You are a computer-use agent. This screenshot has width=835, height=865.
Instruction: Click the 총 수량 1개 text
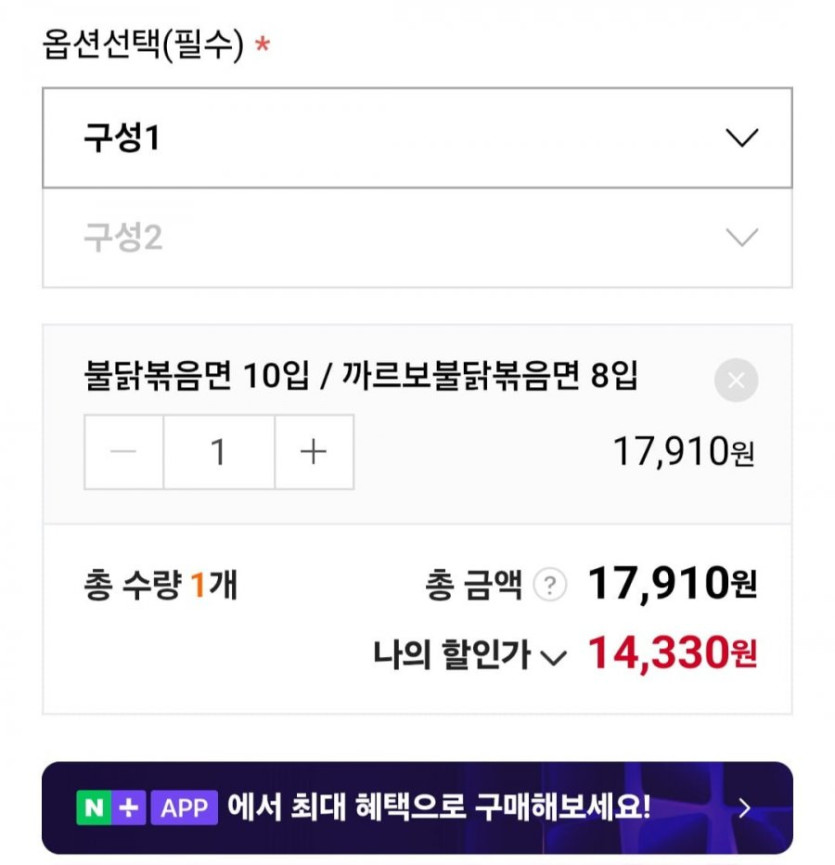160,585
